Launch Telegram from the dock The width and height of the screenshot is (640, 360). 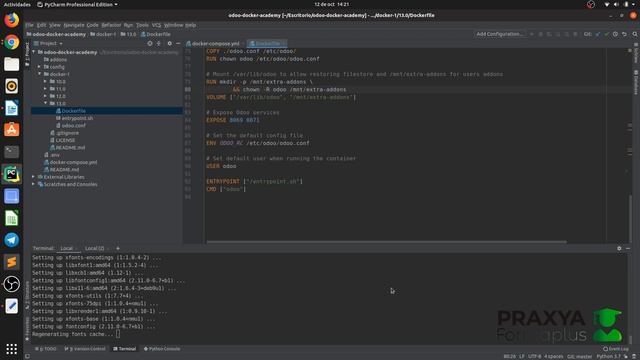(x=11, y=240)
